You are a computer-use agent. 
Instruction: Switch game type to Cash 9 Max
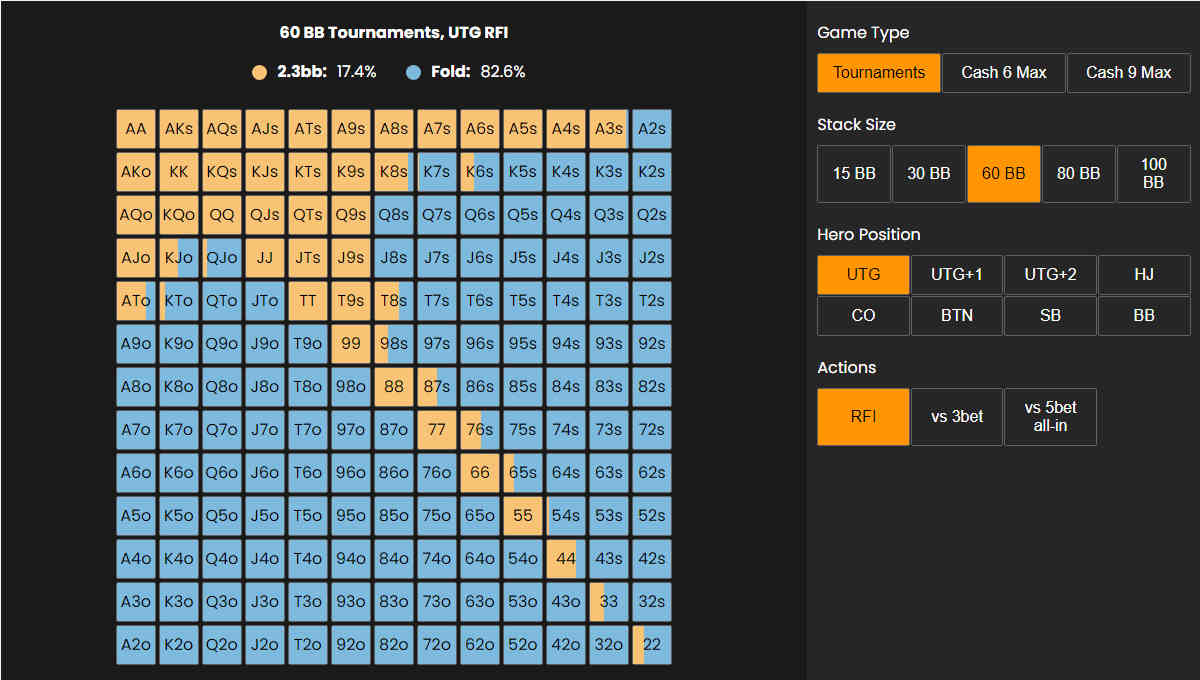[1128, 73]
